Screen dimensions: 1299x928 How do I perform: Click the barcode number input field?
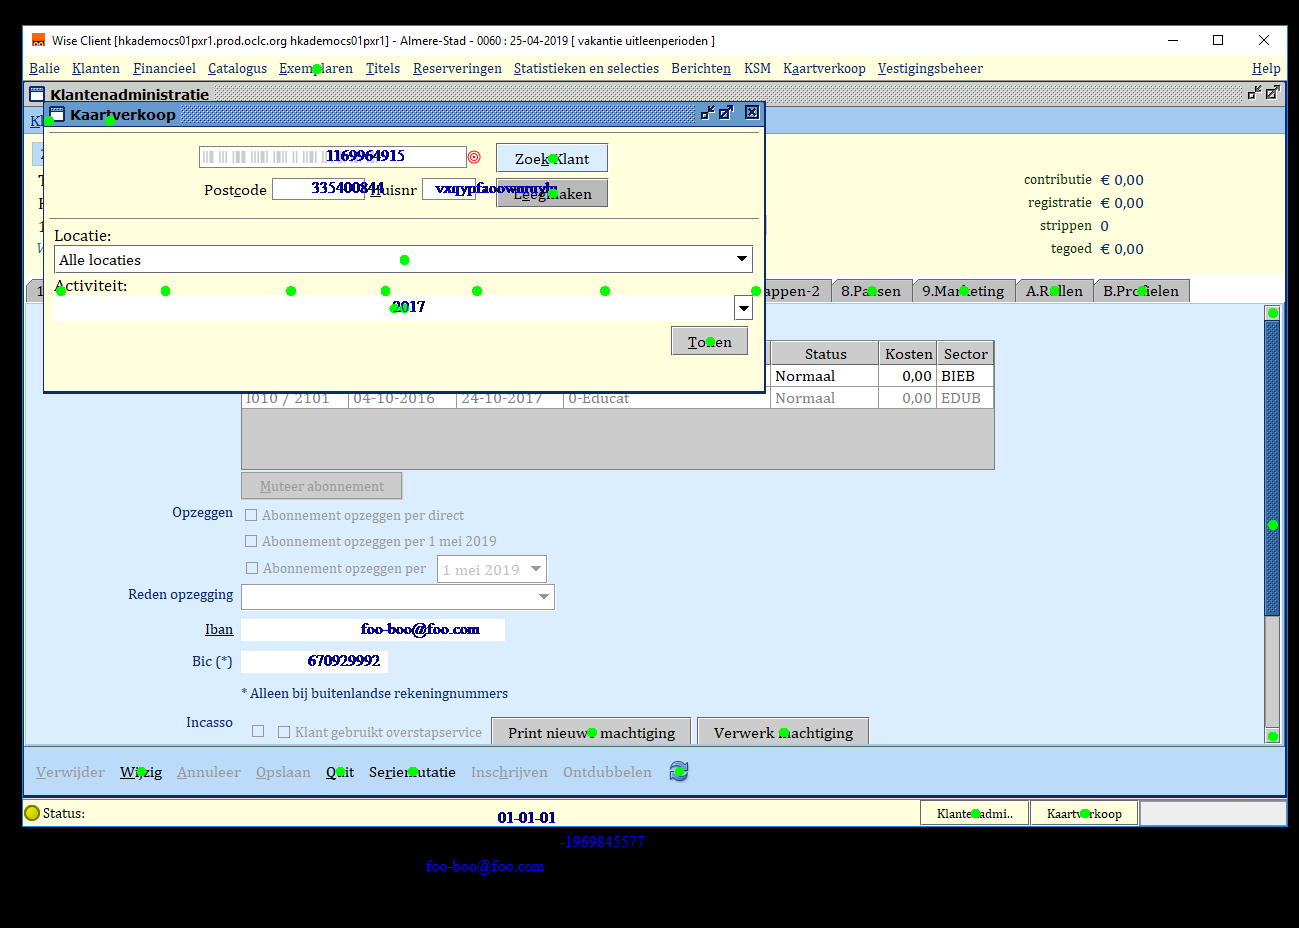click(333, 157)
